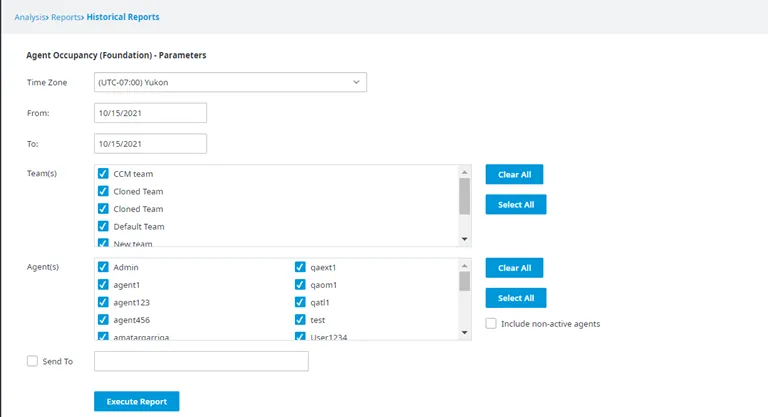Enable Include non-active agents

tap(491, 323)
